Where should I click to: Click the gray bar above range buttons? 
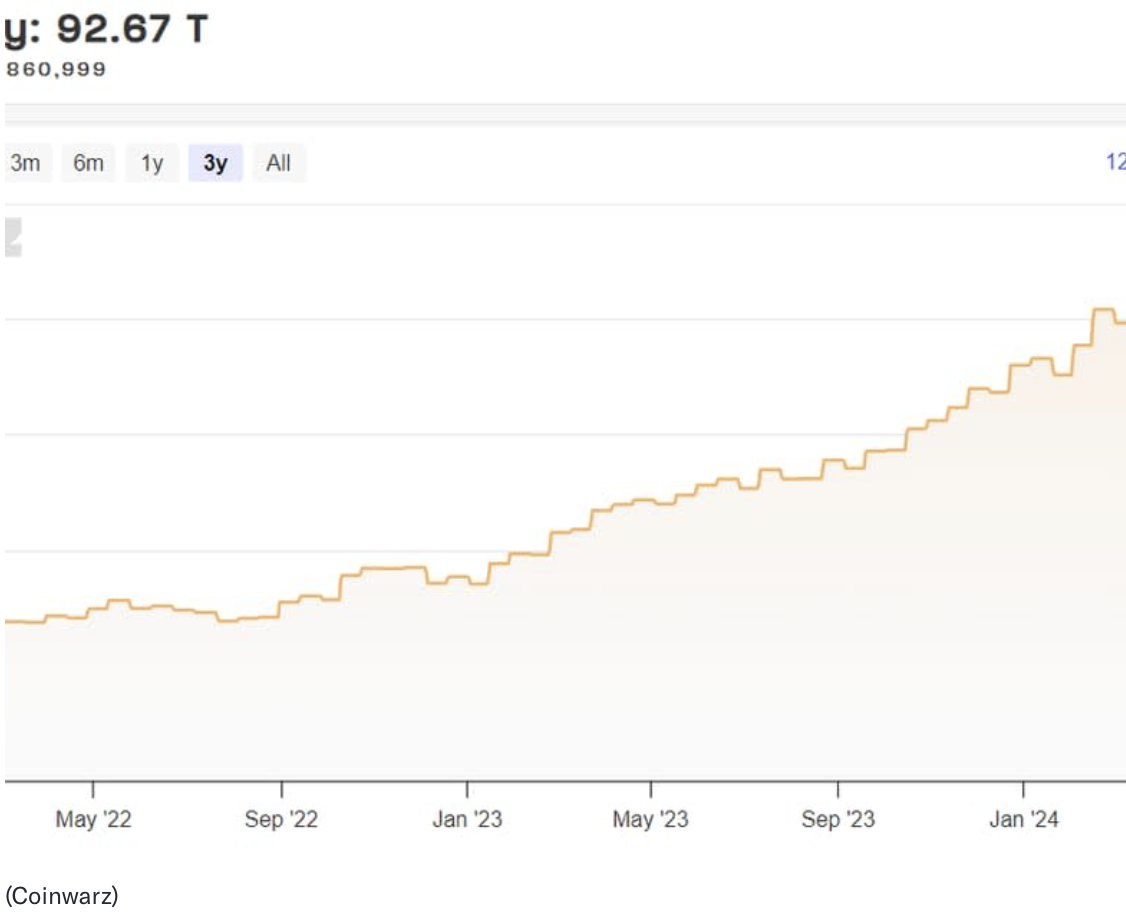tap(565, 115)
